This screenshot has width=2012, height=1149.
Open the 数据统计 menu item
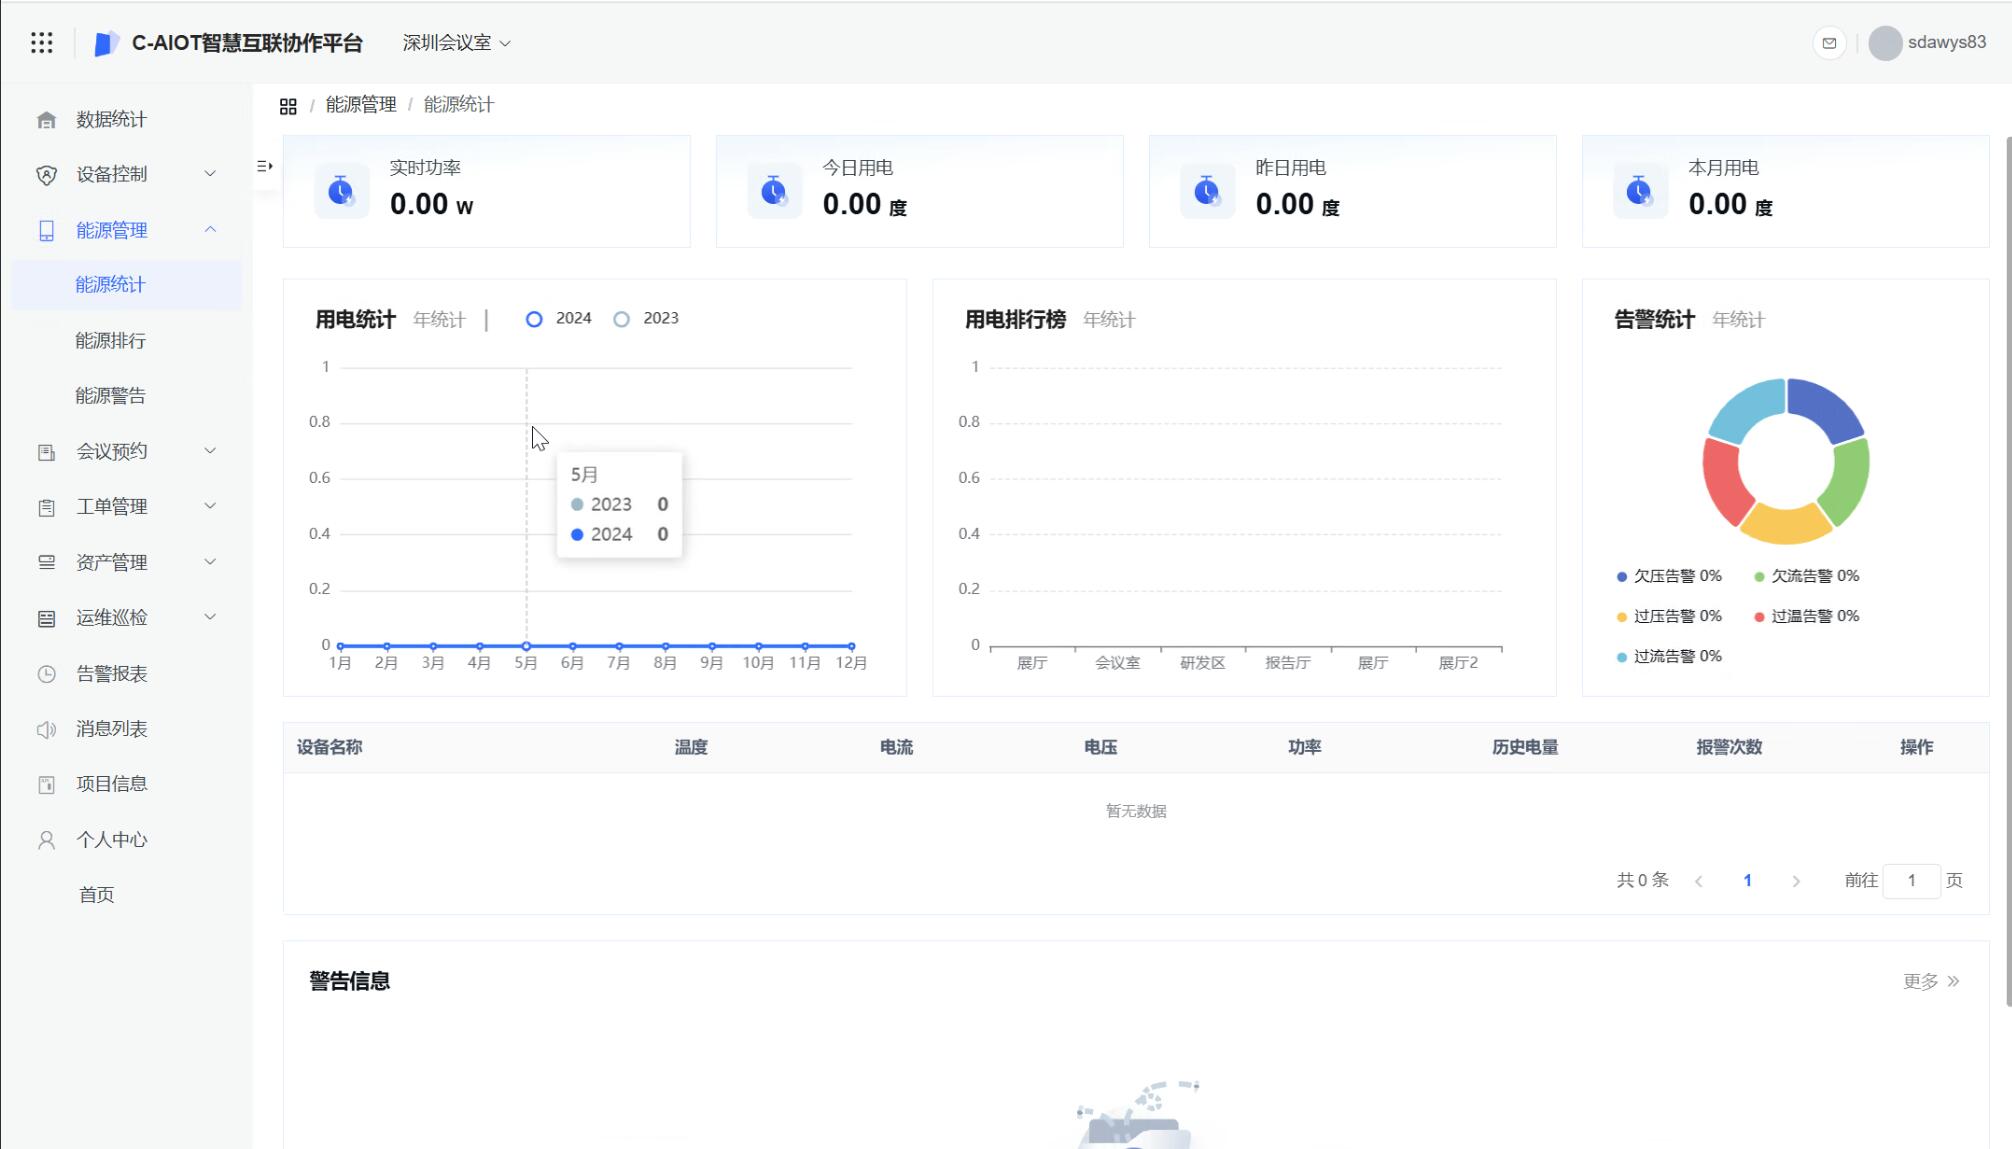pyautogui.click(x=126, y=120)
